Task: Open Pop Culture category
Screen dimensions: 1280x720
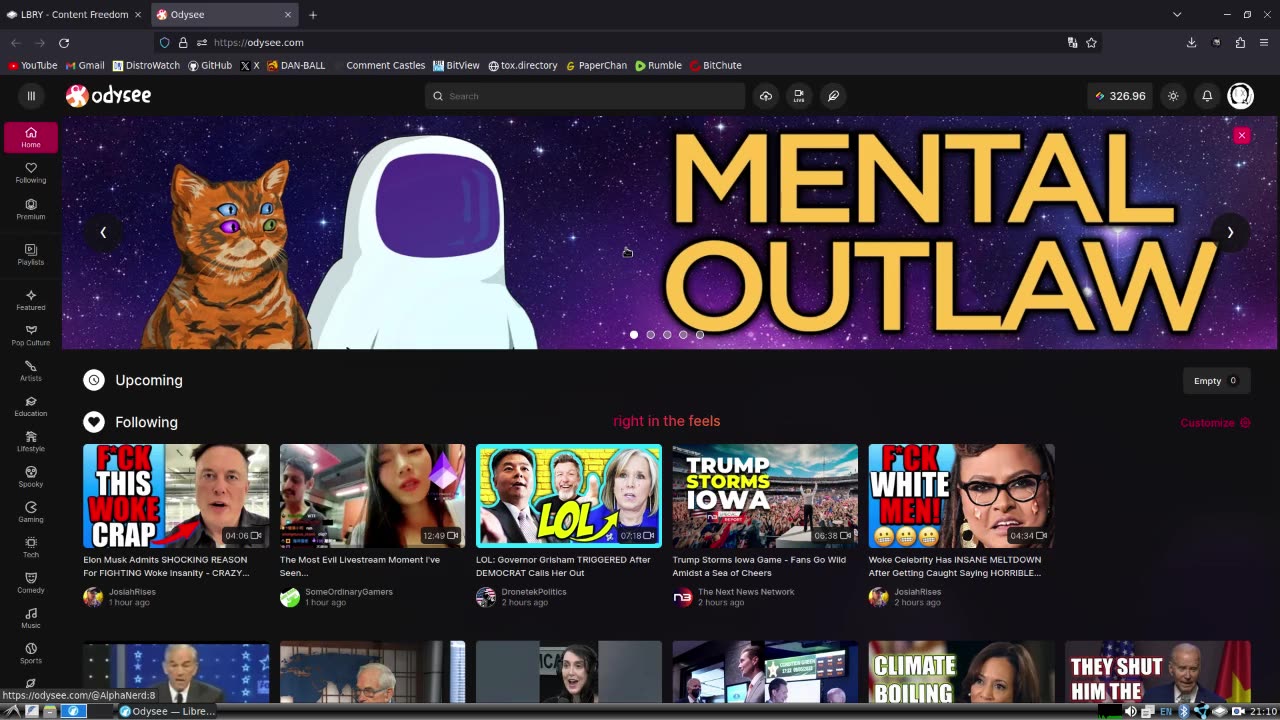Action: pyautogui.click(x=31, y=335)
